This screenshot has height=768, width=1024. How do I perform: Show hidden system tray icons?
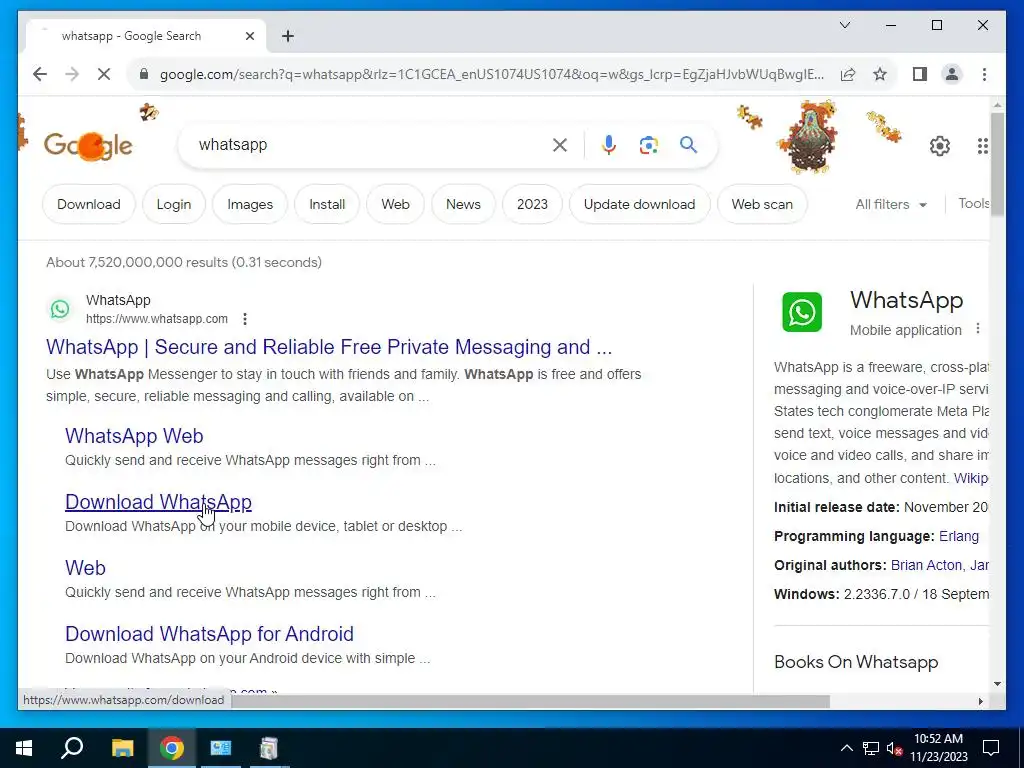tap(846, 748)
